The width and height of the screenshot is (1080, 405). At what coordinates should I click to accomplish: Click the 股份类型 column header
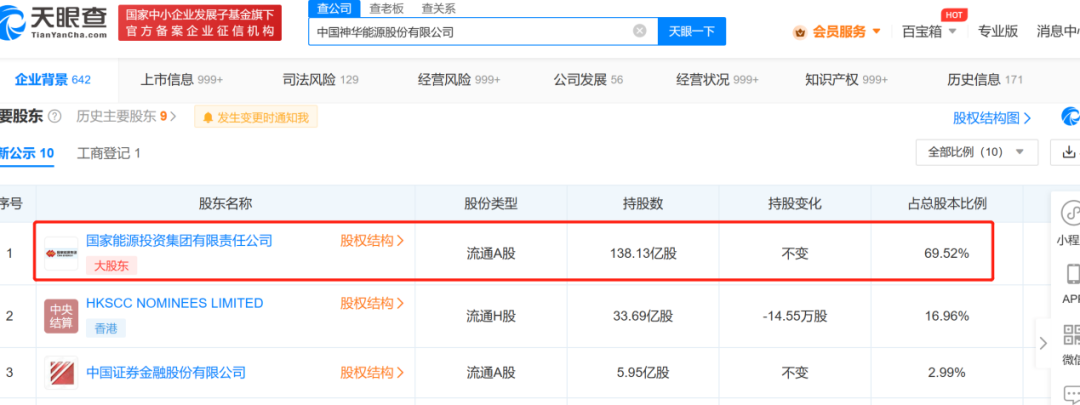pos(490,204)
